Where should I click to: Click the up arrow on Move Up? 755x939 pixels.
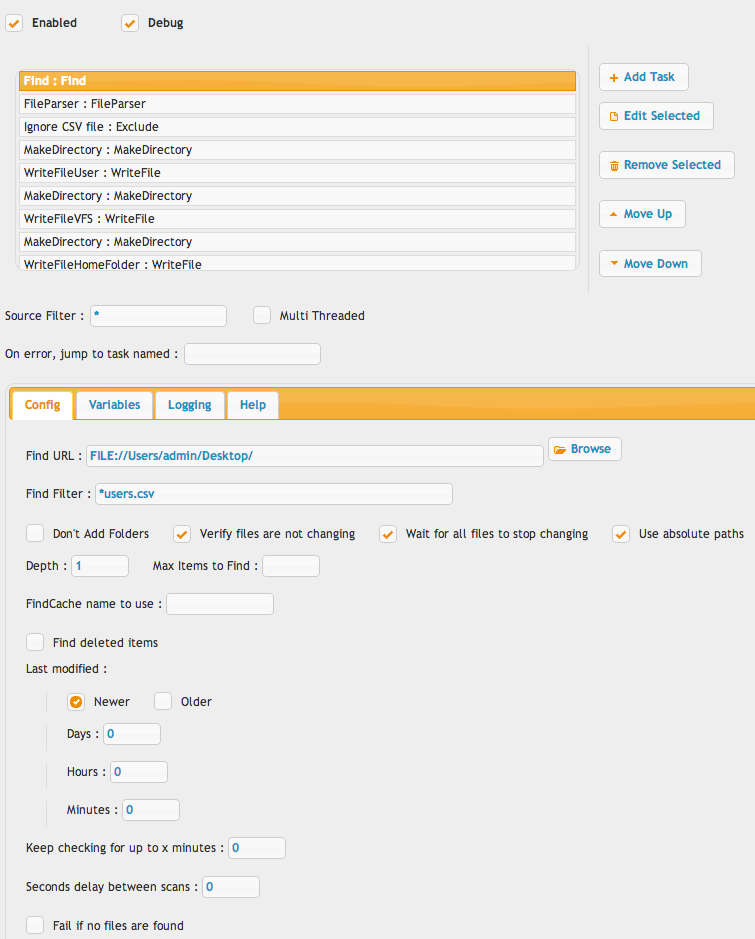point(614,214)
